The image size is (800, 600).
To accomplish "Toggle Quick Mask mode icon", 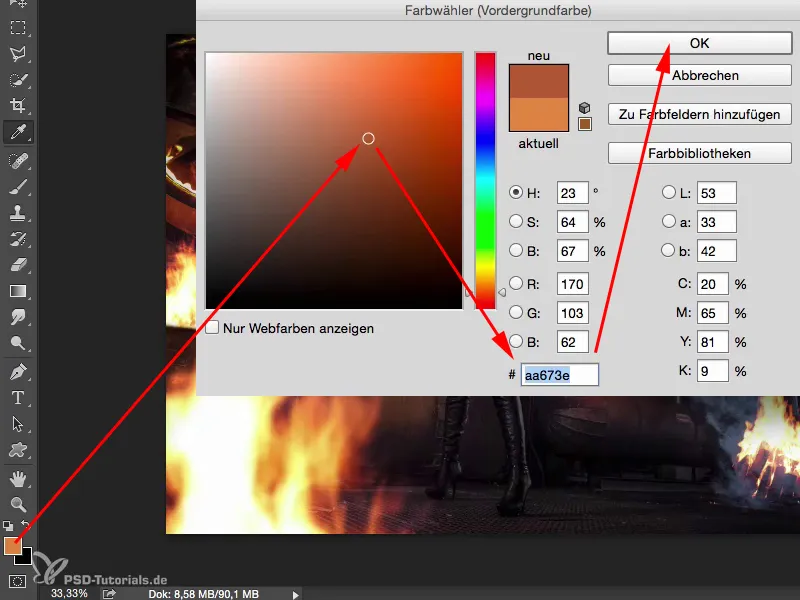I will (17, 581).
